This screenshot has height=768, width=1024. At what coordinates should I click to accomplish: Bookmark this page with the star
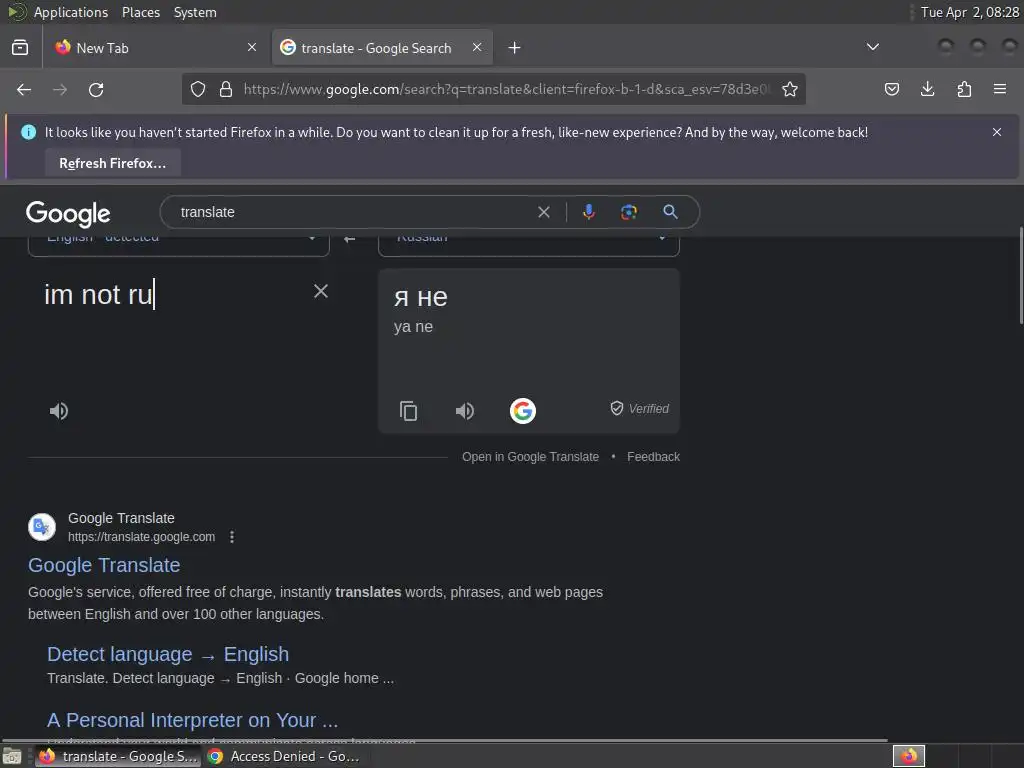(x=790, y=89)
